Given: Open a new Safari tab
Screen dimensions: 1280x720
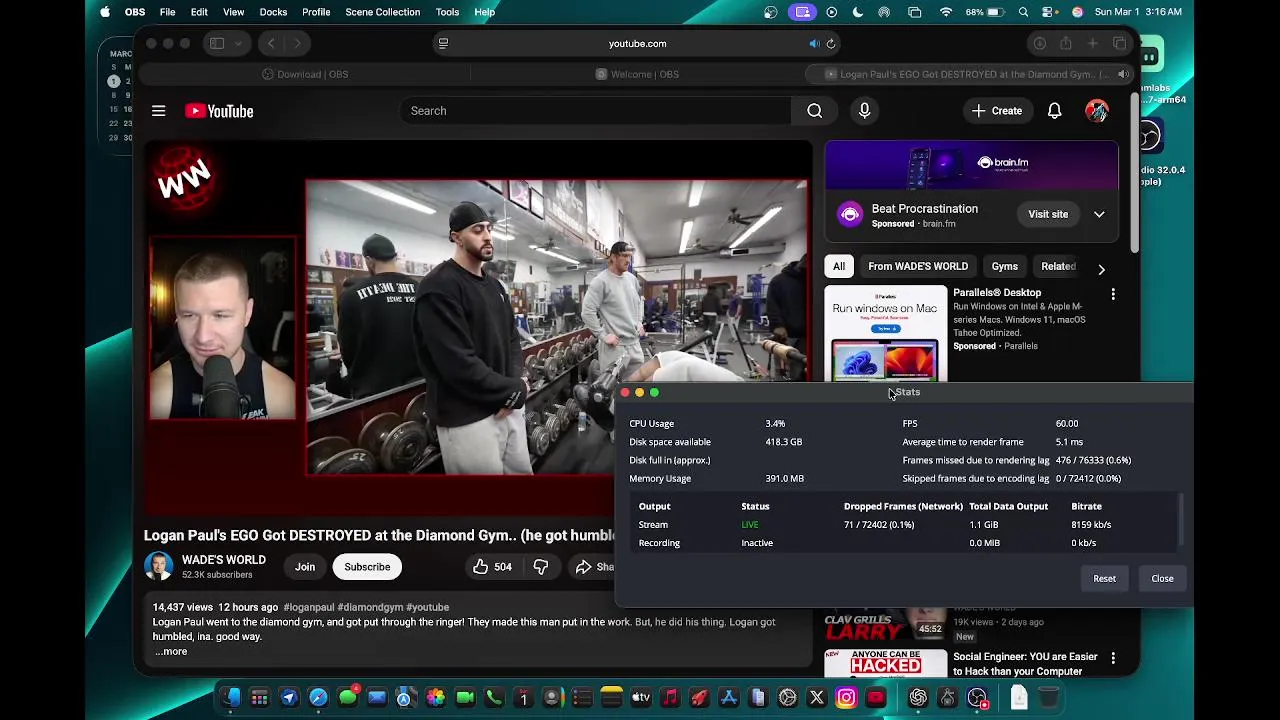Looking at the screenshot, I should pos(1093,44).
